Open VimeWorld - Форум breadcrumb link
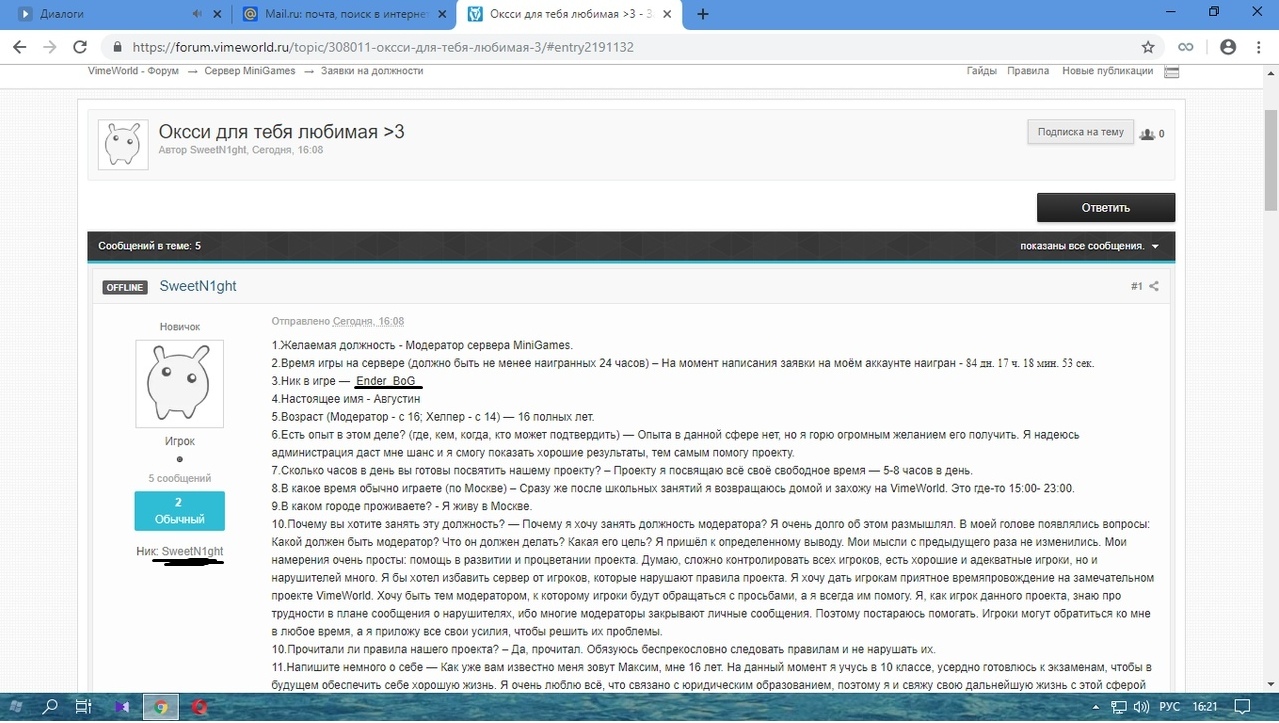1279x723 pixels. pyautogui.click(x=133, y=71)
